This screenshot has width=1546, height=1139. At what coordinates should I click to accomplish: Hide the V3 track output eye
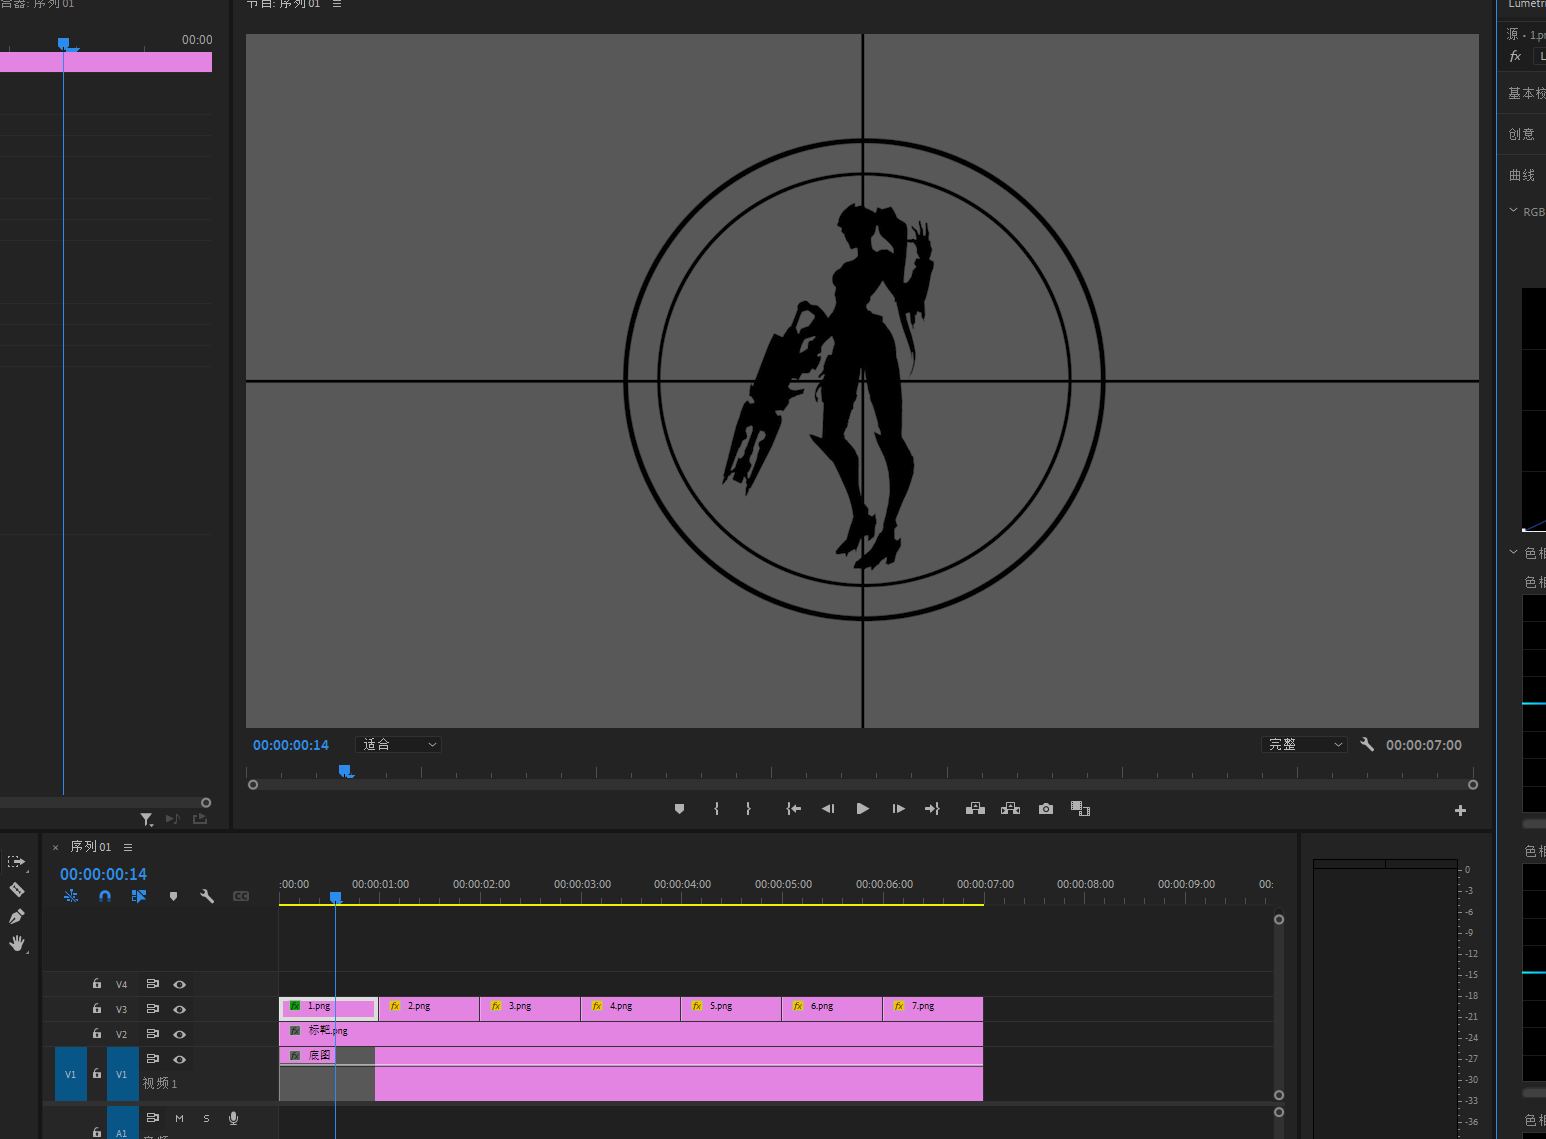tap(180, 1010)
